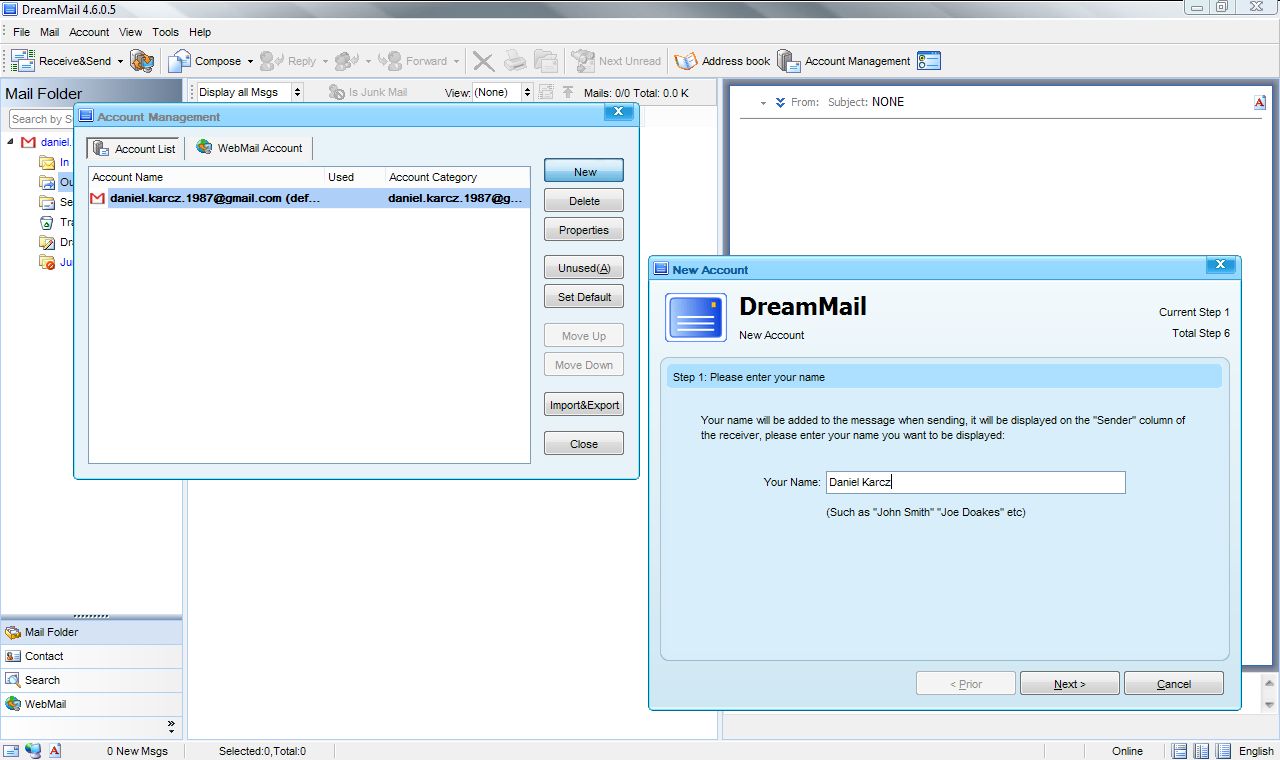The height and width of the screenshot is (760, 1280).
Task: Click the Receive&Send toolbar icon
Action: pos(23,61)
